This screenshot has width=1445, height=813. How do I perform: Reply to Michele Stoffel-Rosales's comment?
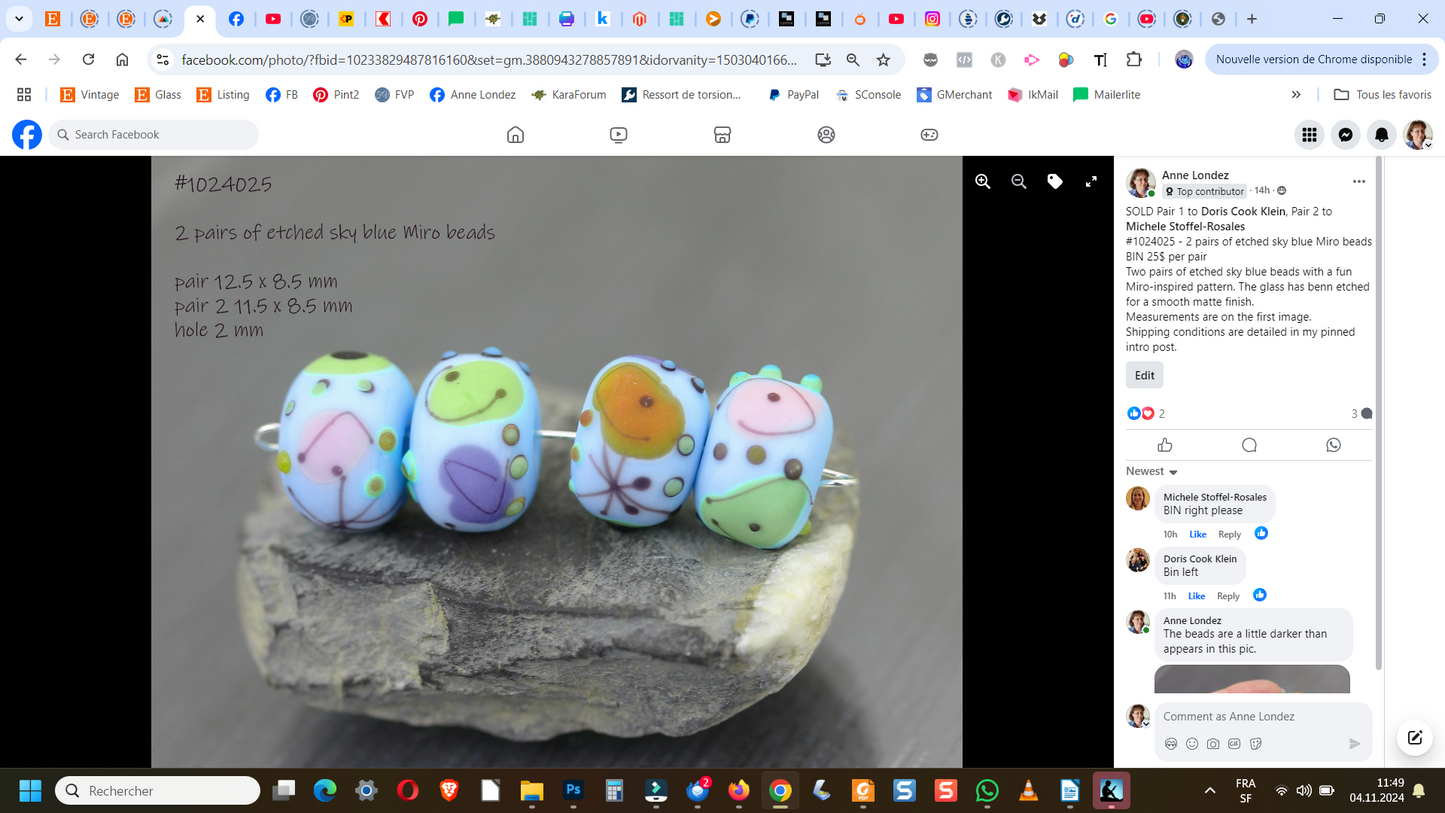[1229, 534]
